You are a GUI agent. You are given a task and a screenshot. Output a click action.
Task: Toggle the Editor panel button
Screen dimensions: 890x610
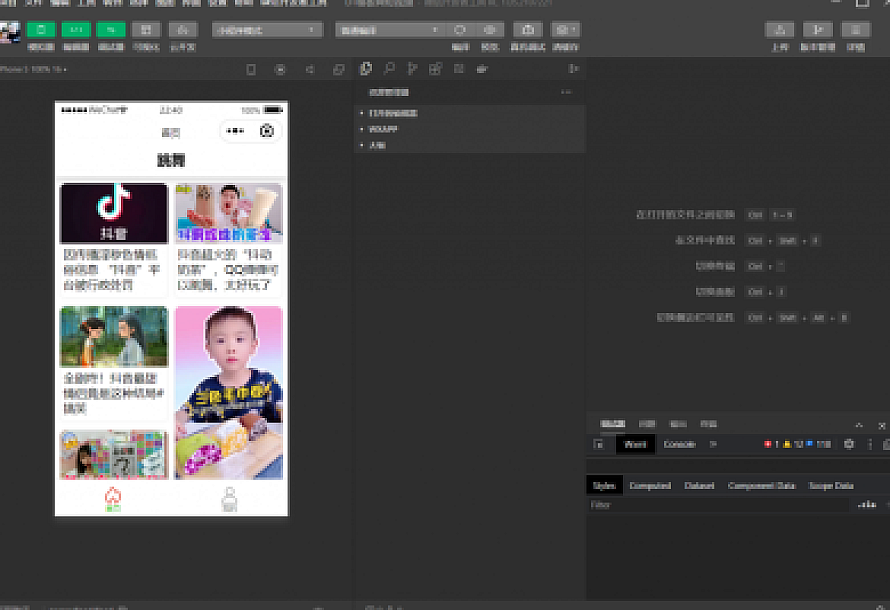coord(76,30)
